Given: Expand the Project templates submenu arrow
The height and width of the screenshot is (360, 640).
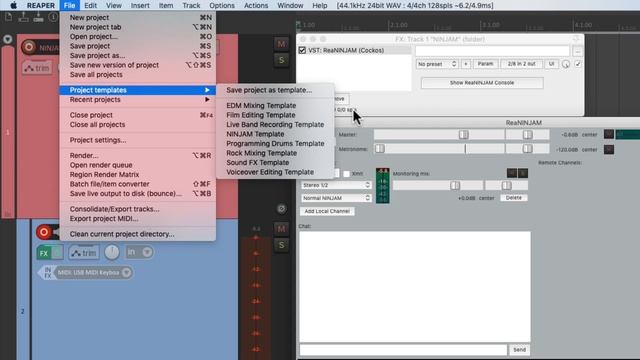Looking at the screenshot, I should coord(207,90).
